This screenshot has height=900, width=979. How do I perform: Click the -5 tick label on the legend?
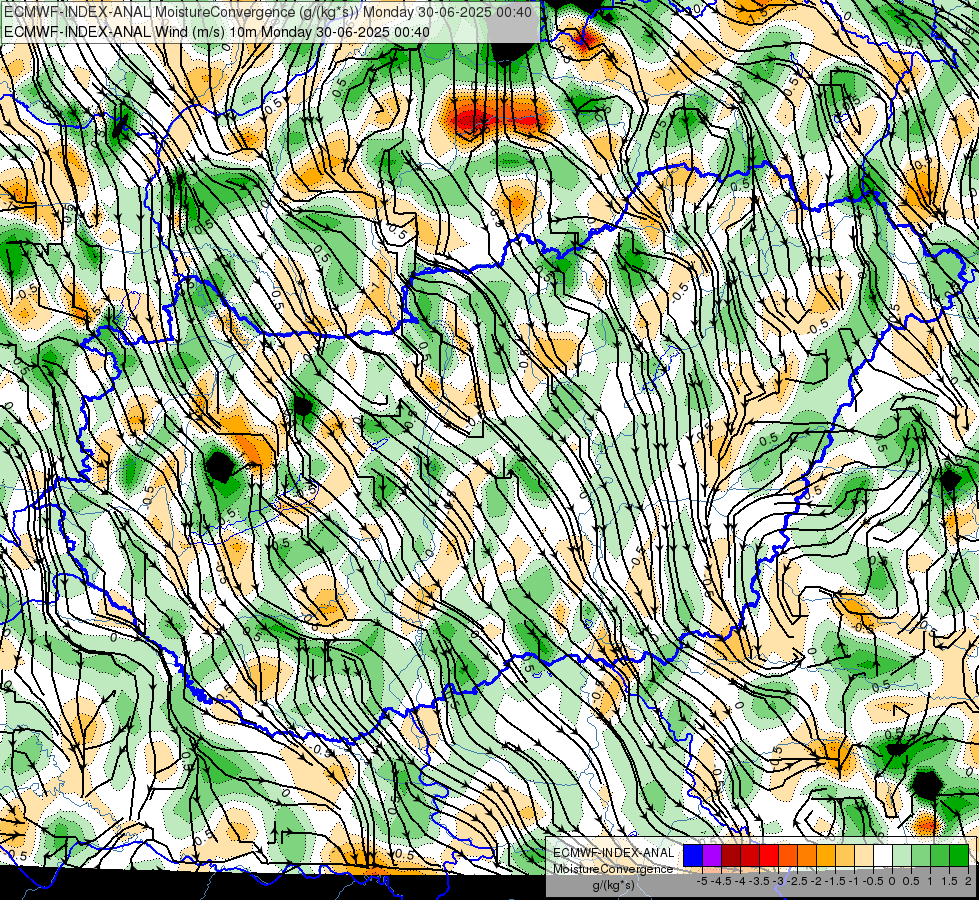point(702,881)
